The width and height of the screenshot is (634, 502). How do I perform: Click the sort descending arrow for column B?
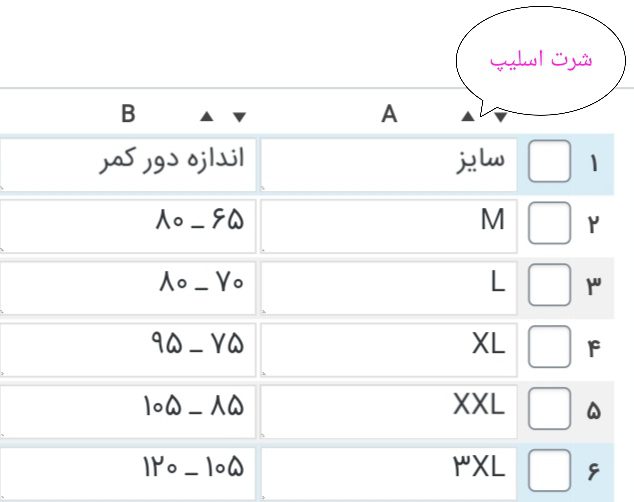(238, 116)
